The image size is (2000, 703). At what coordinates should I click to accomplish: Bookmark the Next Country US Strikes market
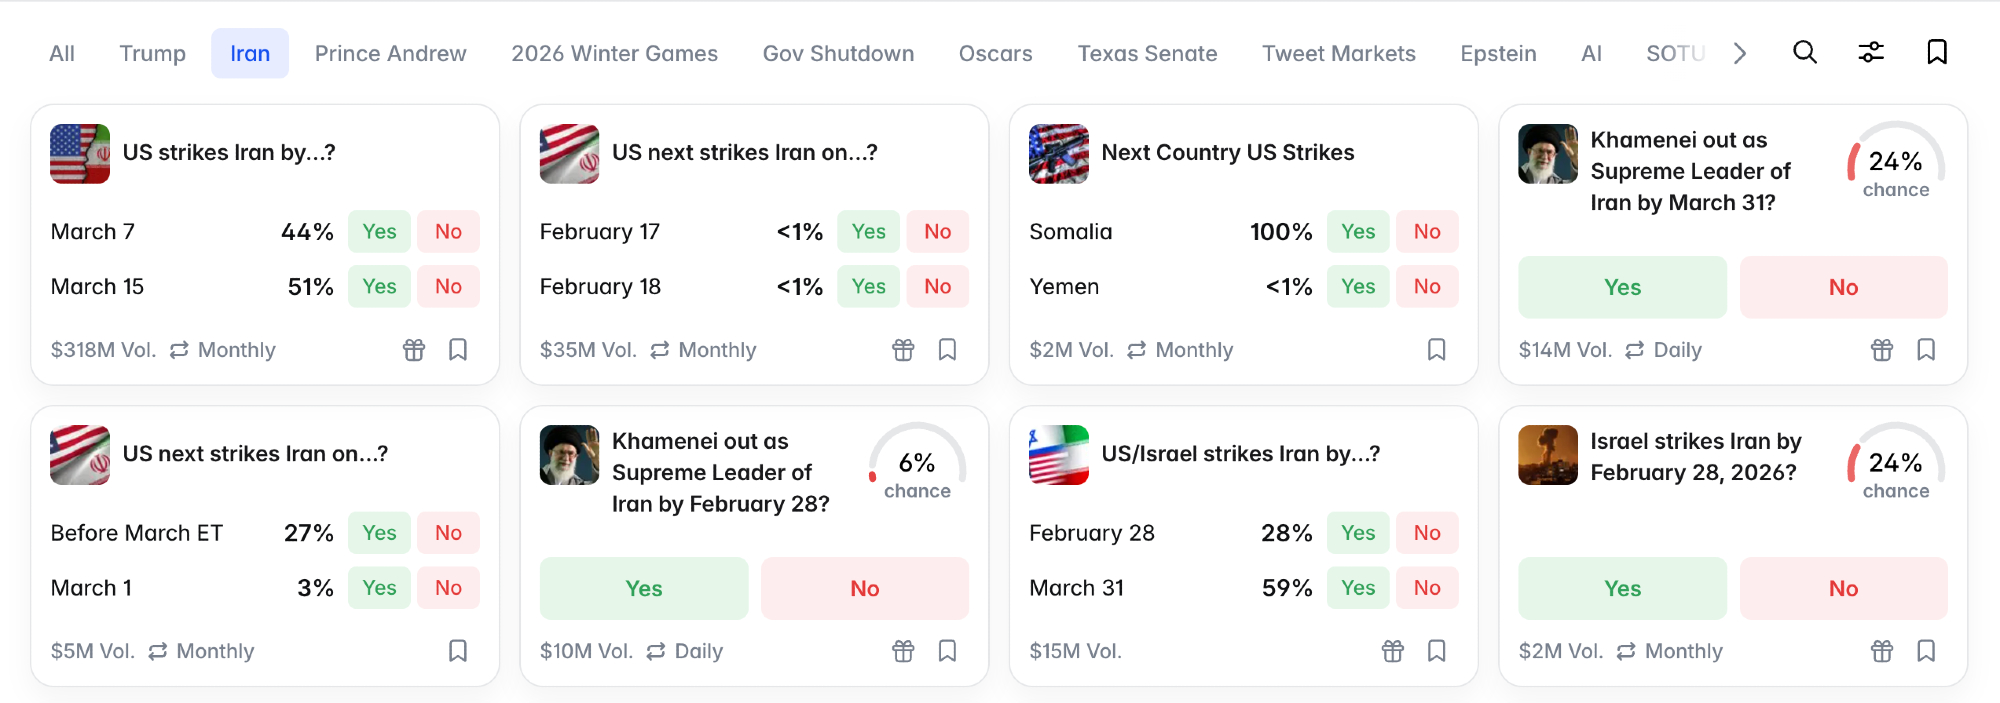click(1437, 350)
